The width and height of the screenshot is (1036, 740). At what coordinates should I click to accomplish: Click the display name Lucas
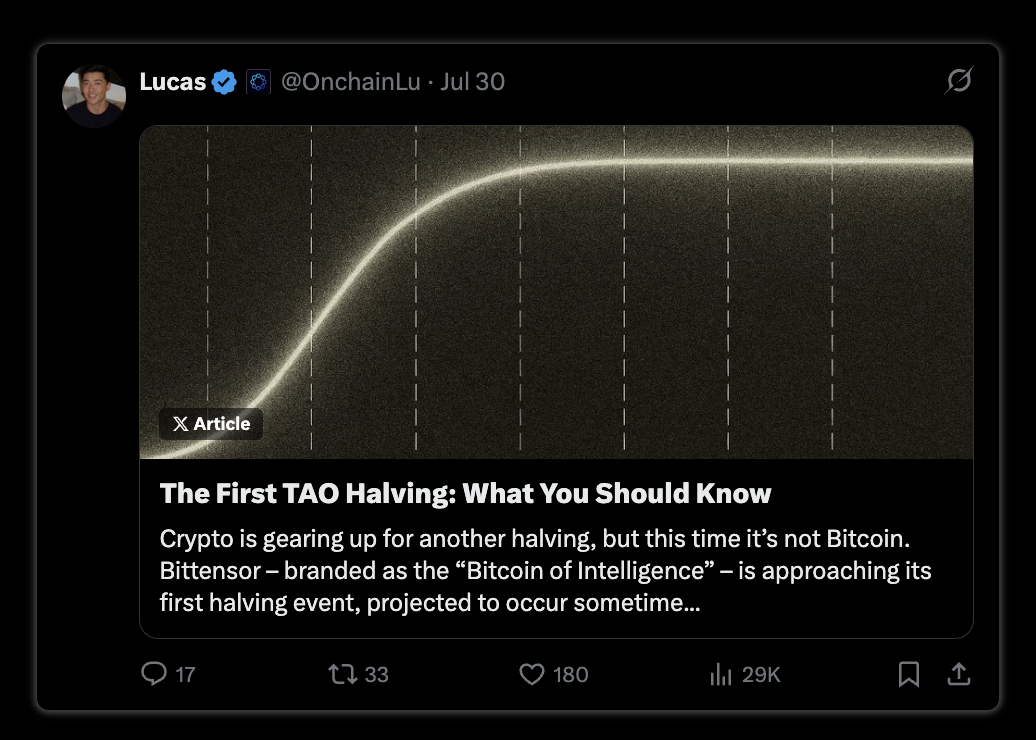pos(172,82)
